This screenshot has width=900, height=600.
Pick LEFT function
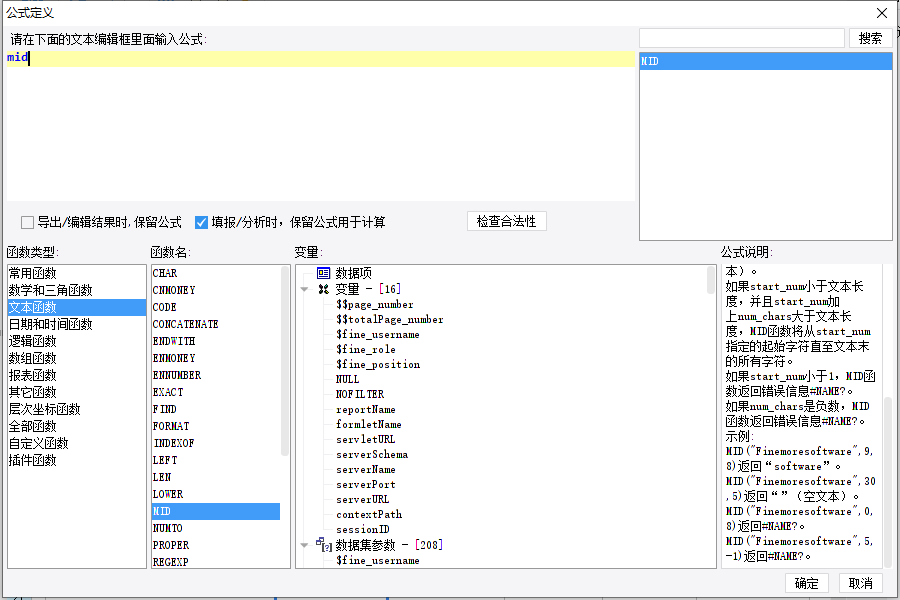[216, 460]
